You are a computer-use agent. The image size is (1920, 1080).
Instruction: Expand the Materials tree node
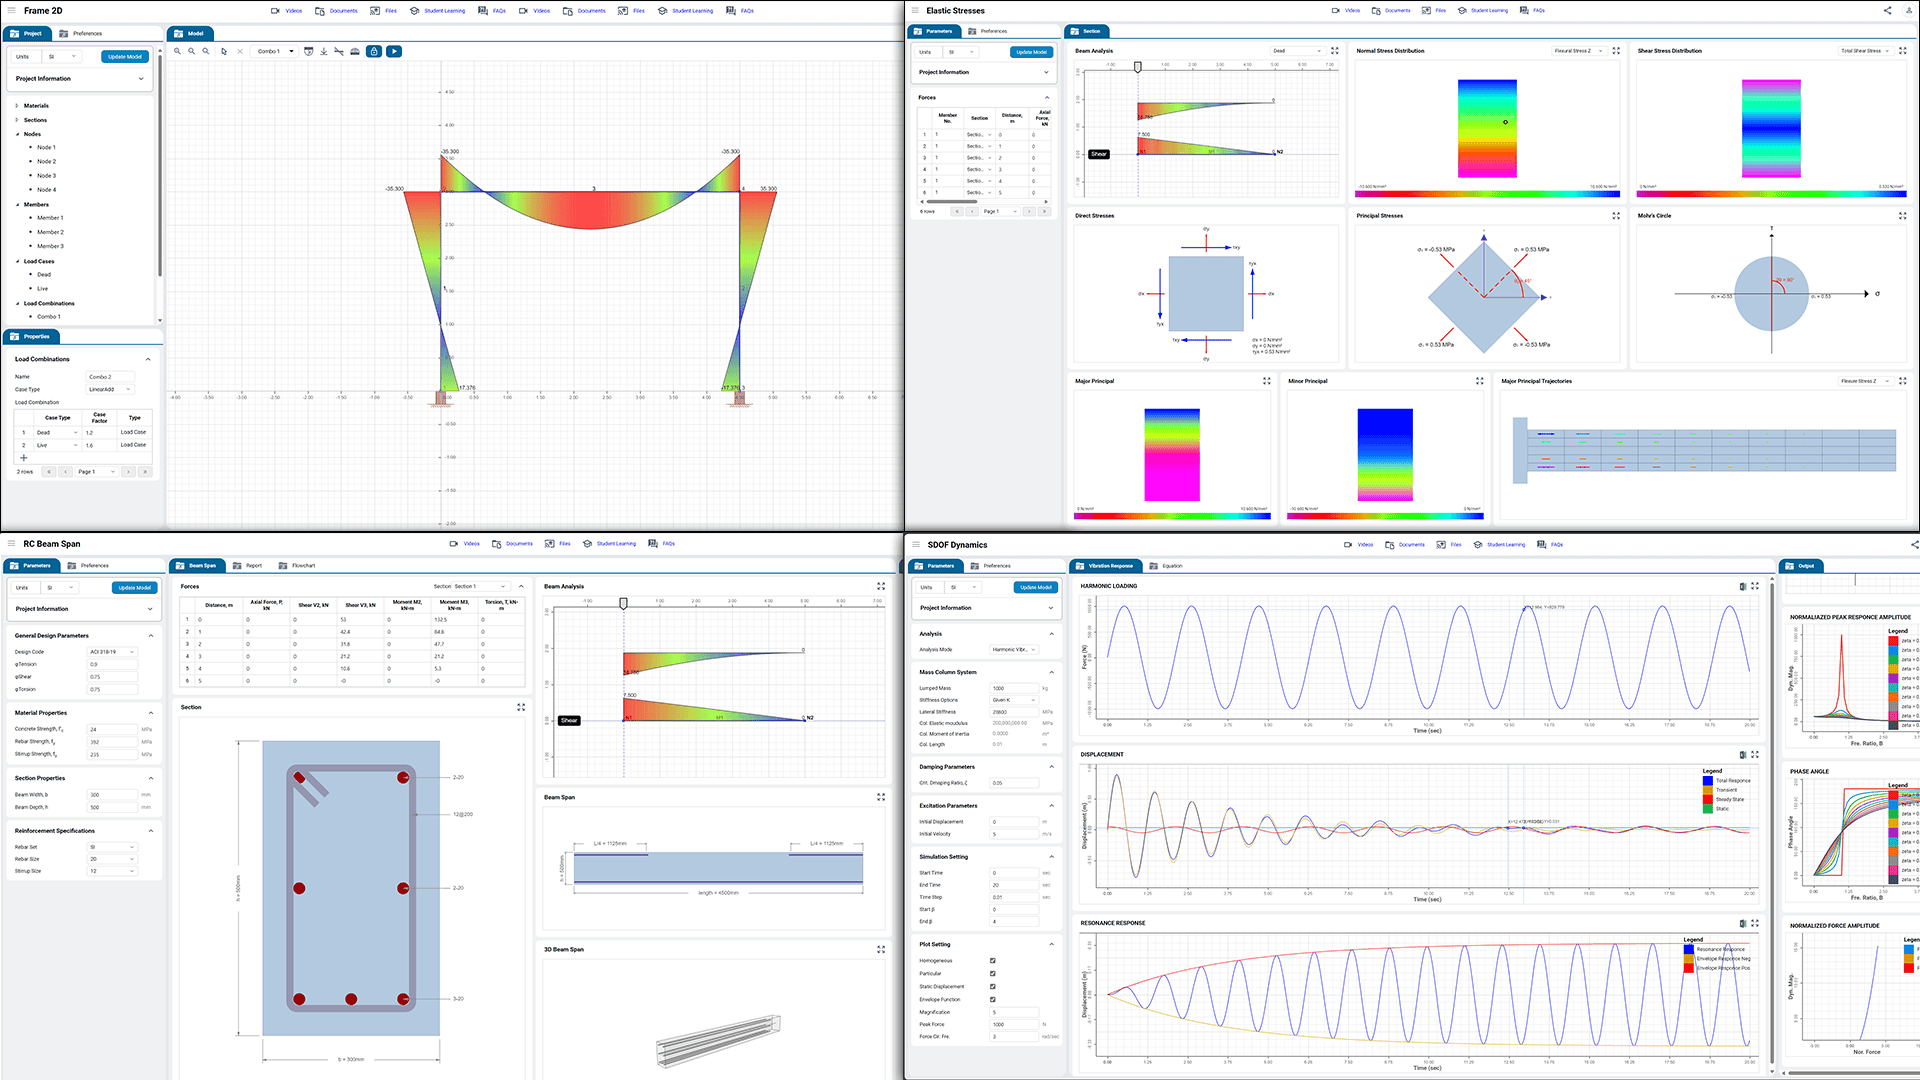pos(17,106)
